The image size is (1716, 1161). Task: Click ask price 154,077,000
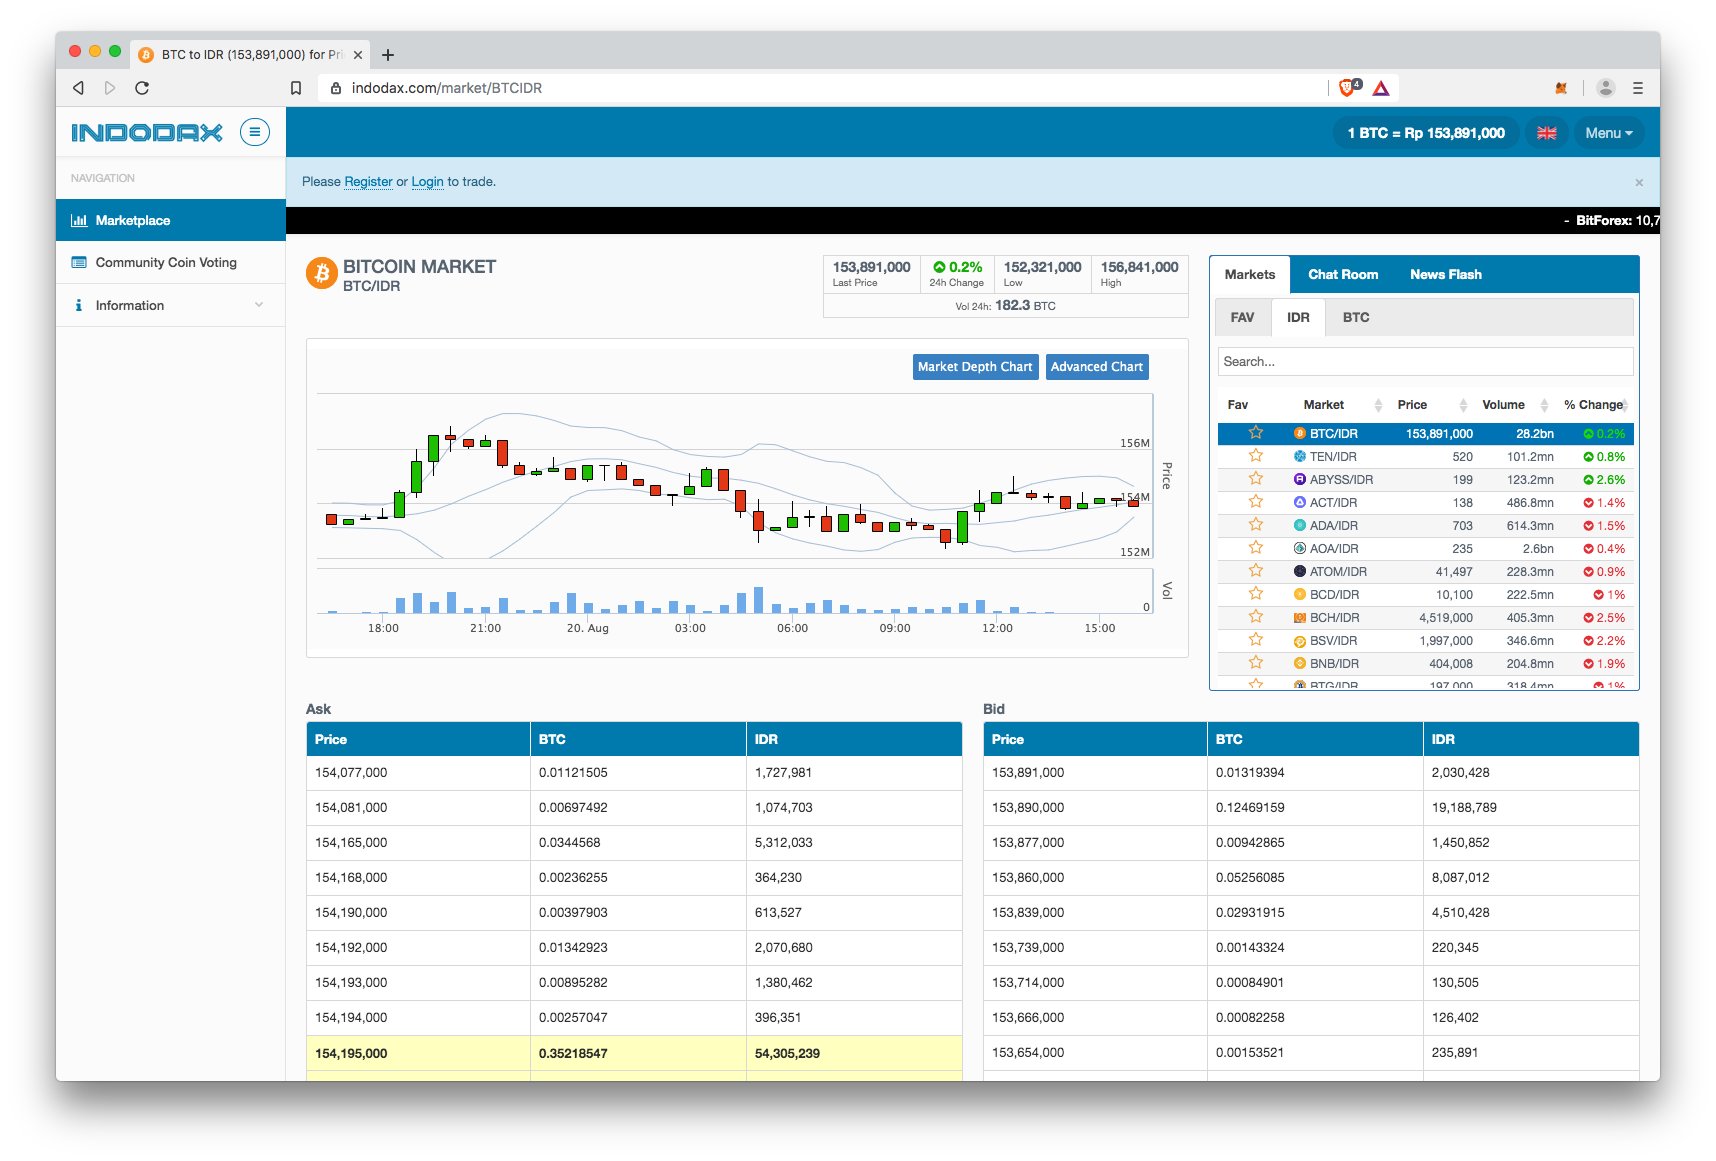(351, 773)
